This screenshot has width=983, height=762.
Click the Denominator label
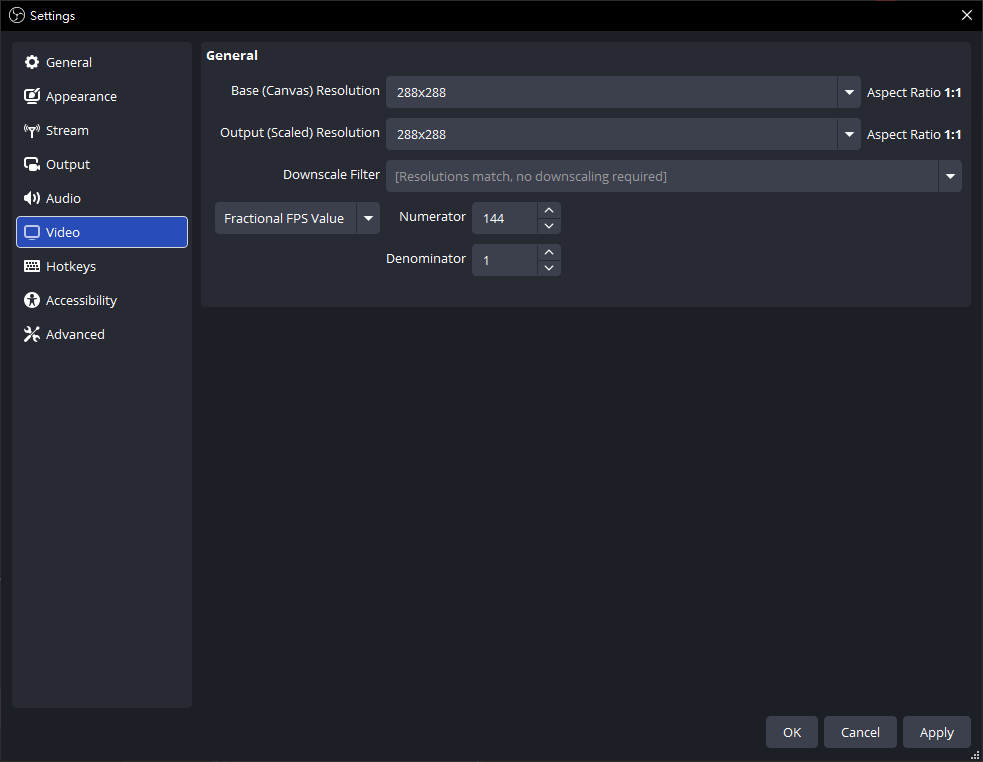pyautogui.click(x=426, y=258)
